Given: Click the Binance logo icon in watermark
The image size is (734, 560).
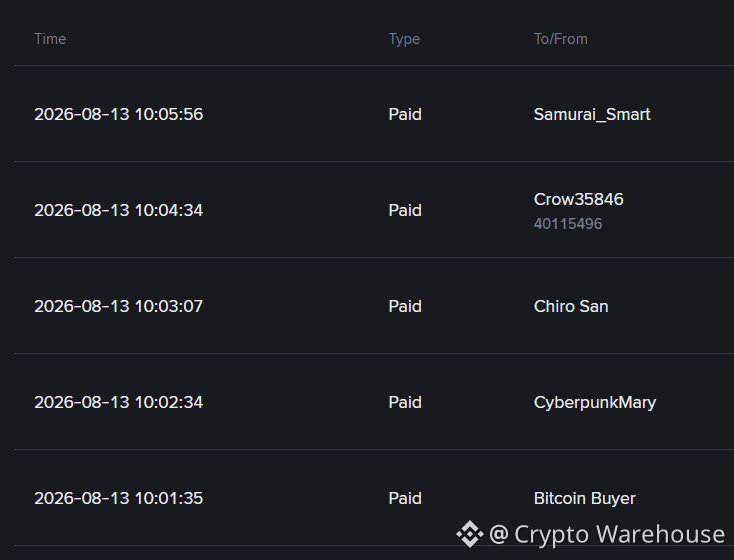Looking at the screenshot, I should point(470,534).
